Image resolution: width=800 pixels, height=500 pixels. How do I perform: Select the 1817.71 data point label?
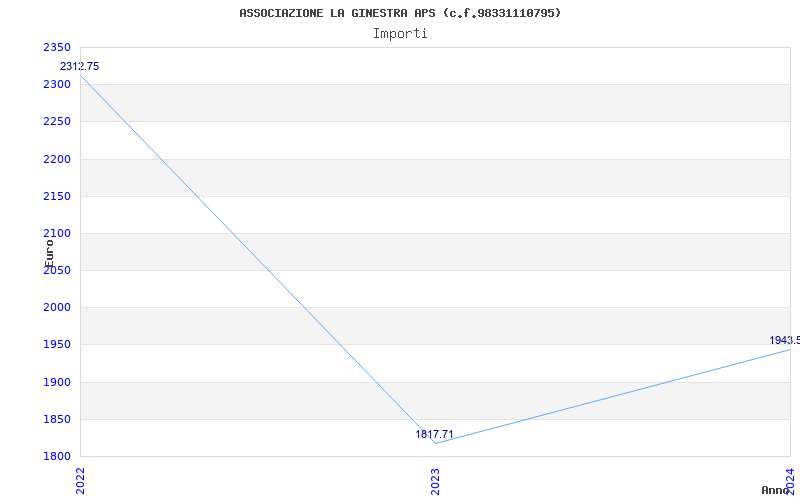coord(434,435)
